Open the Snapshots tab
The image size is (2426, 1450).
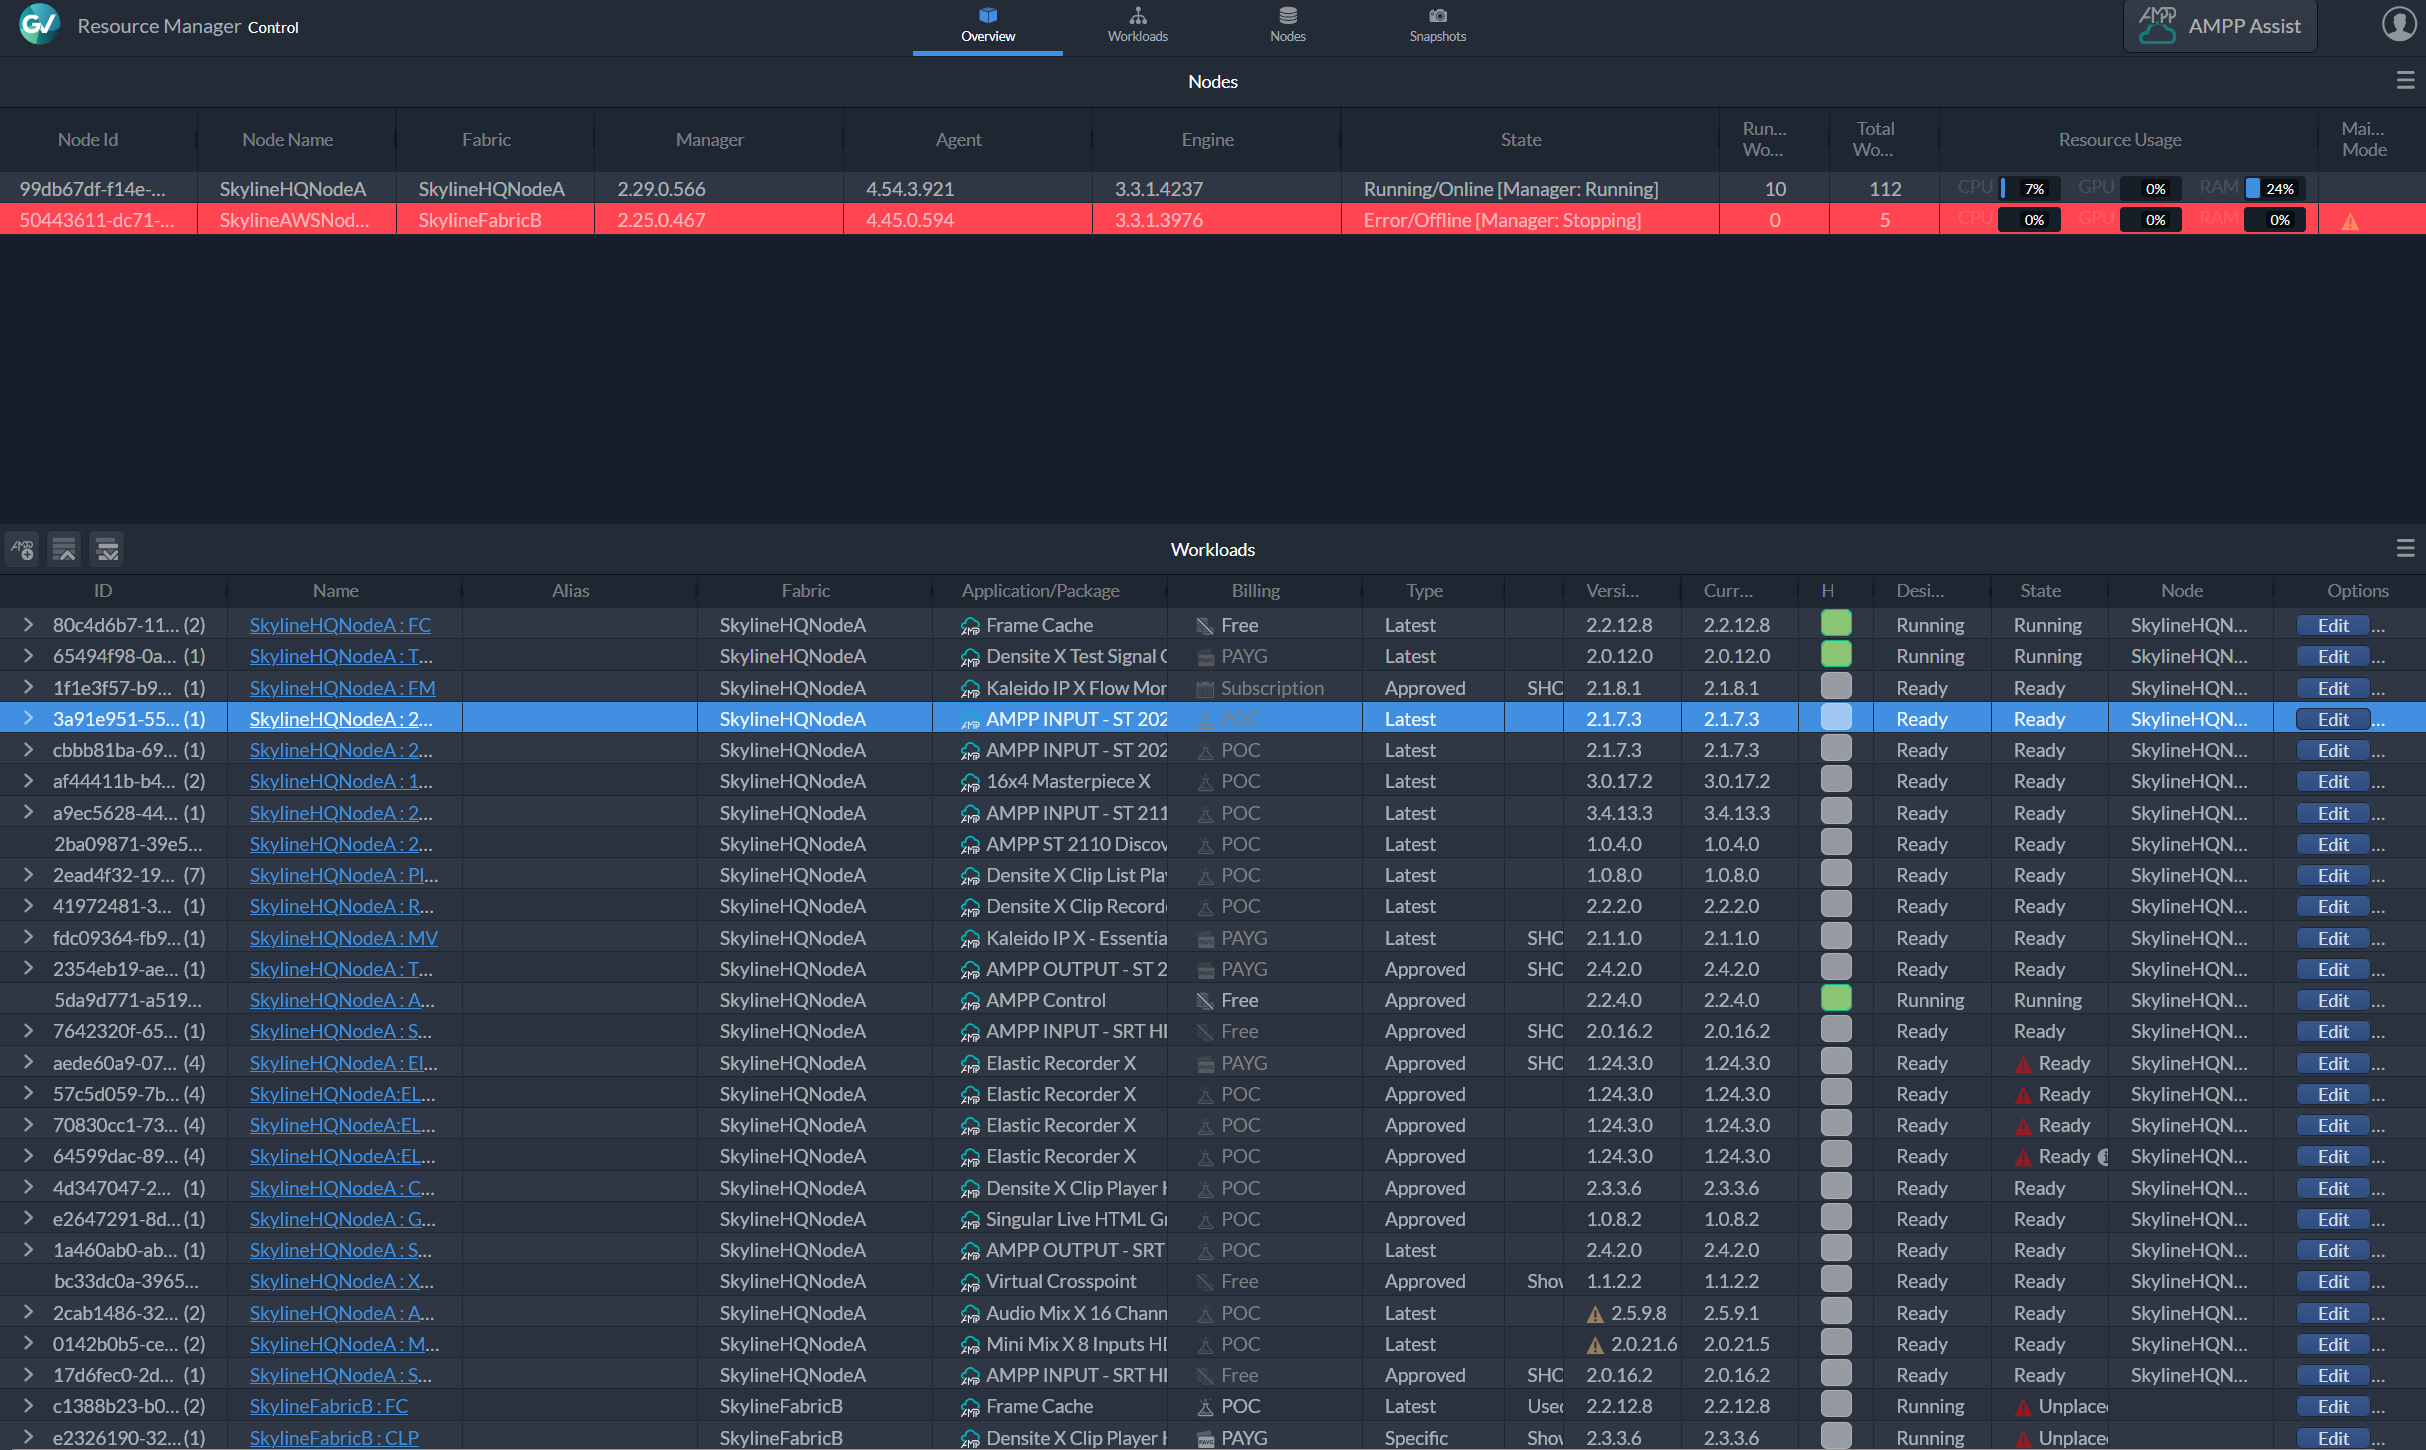pos(1437,25)
